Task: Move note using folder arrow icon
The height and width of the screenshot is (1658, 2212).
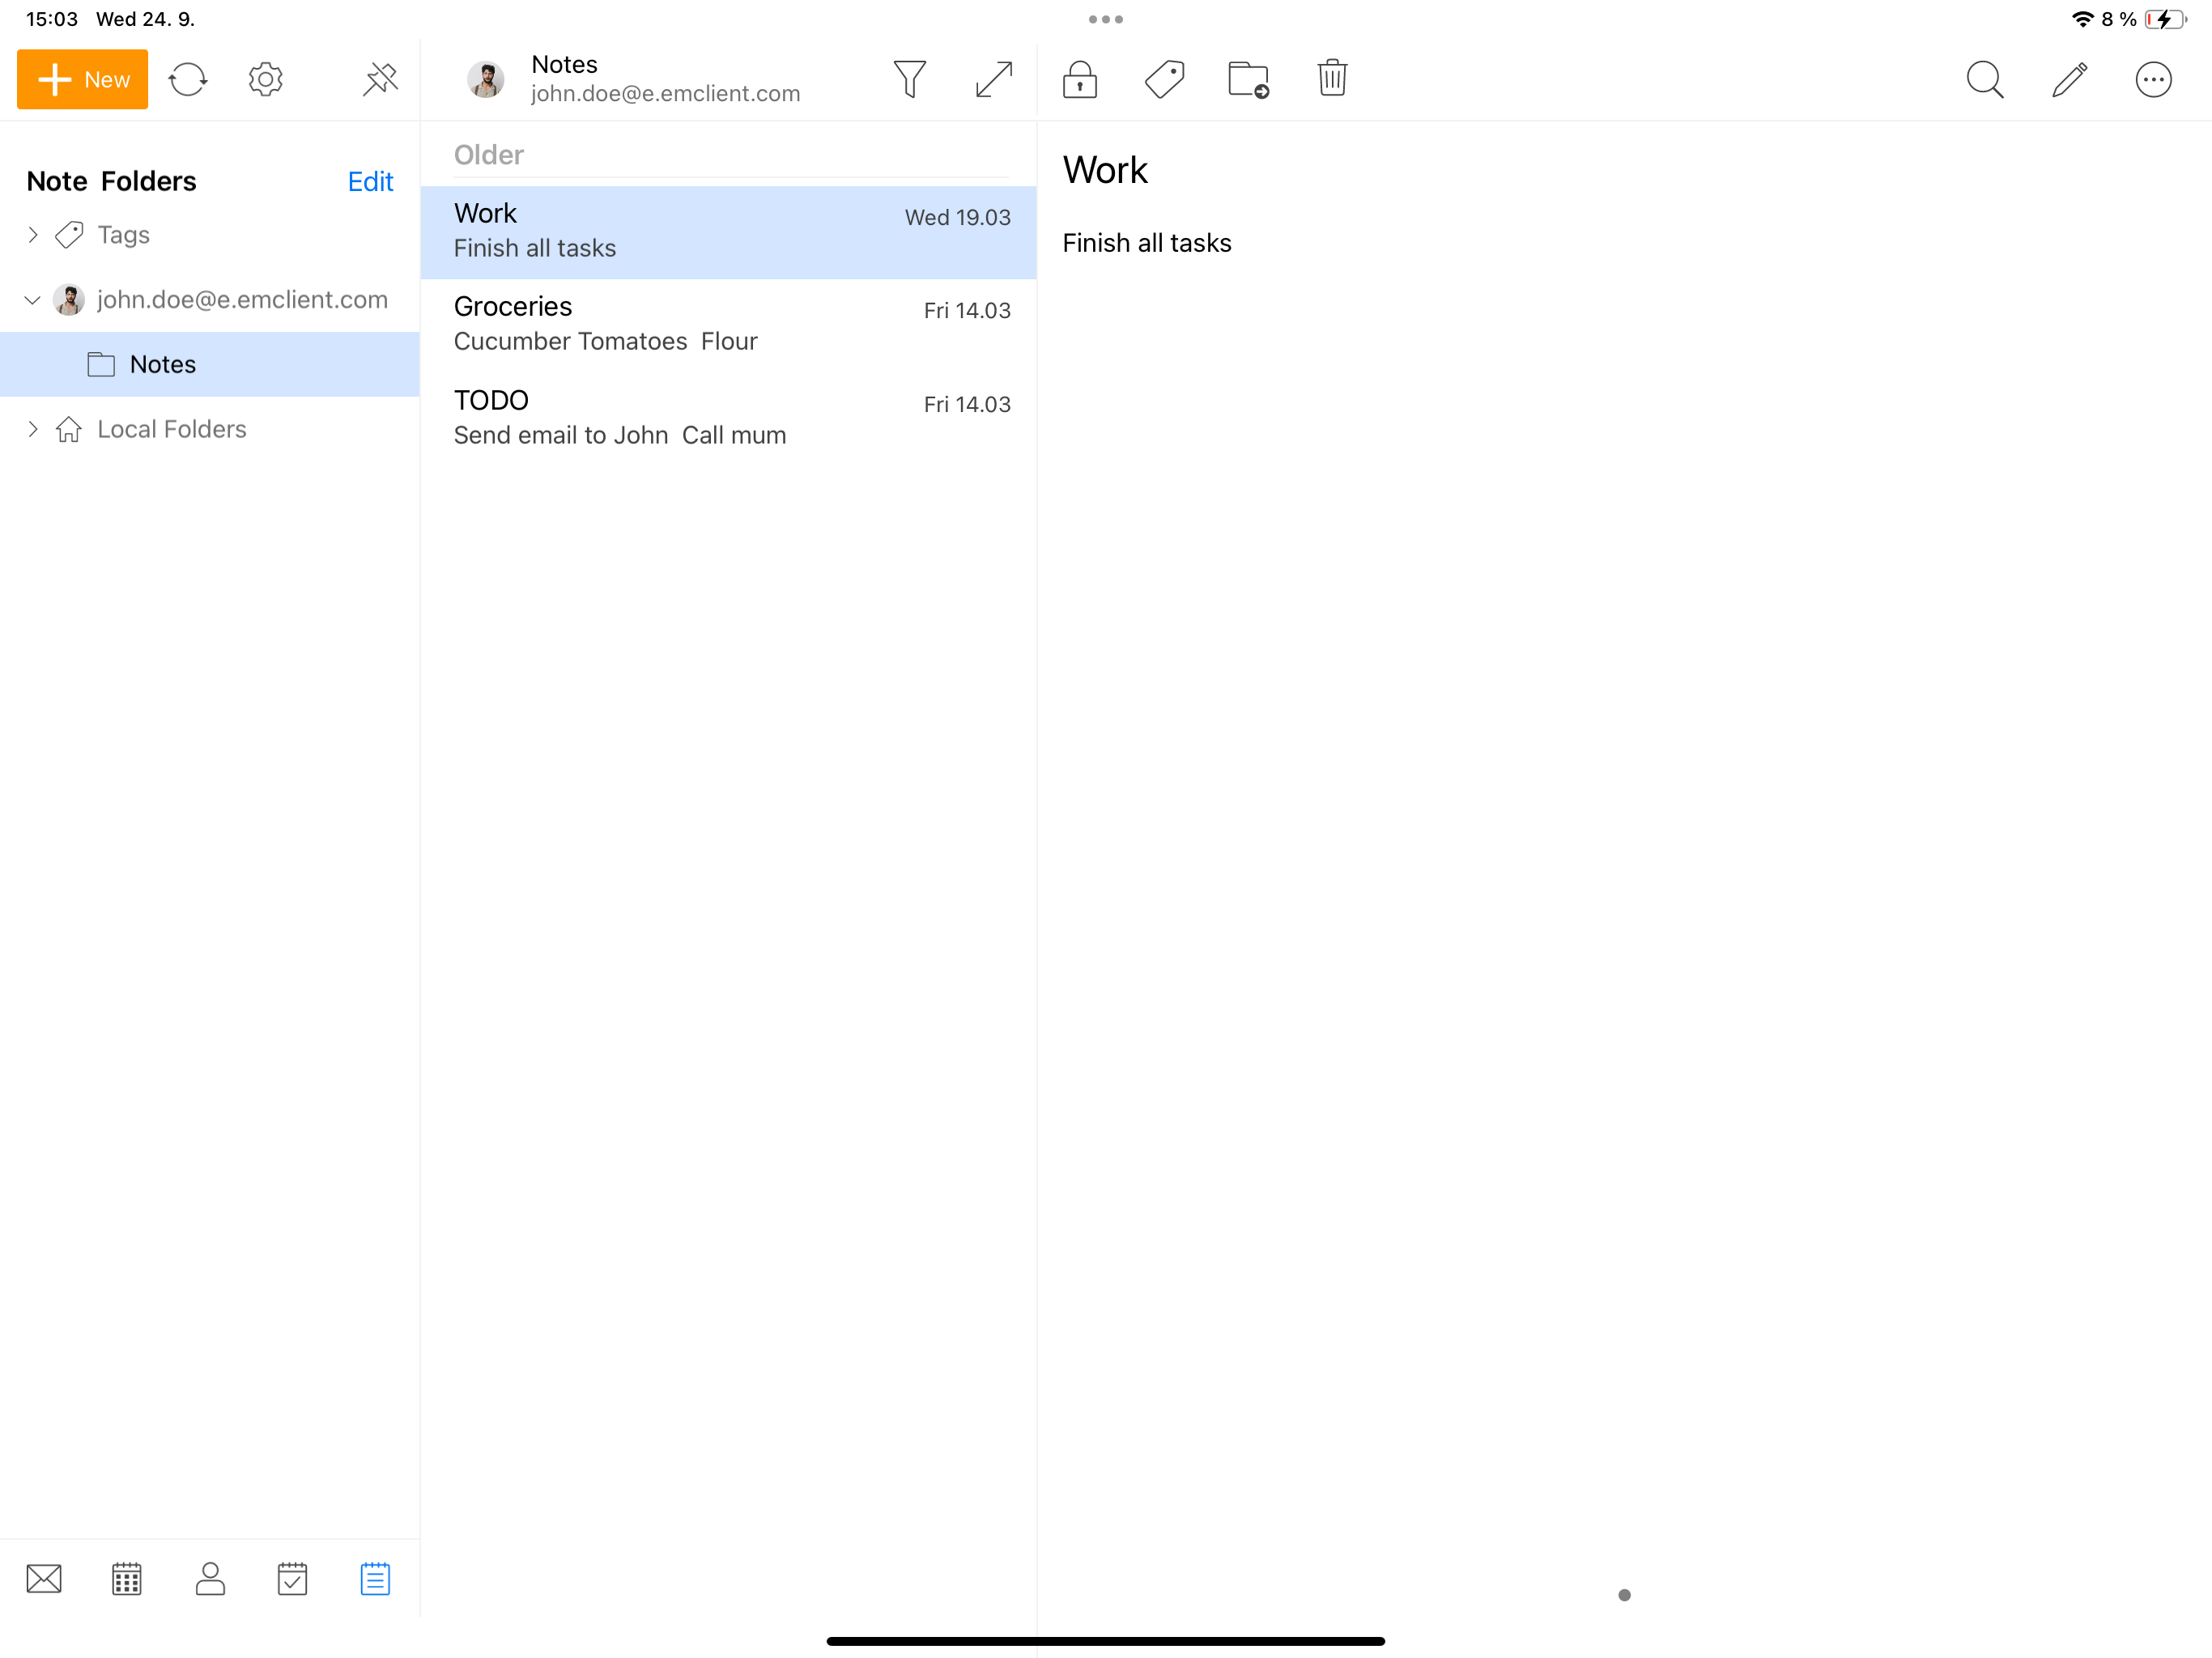Action: point(1248,79)
